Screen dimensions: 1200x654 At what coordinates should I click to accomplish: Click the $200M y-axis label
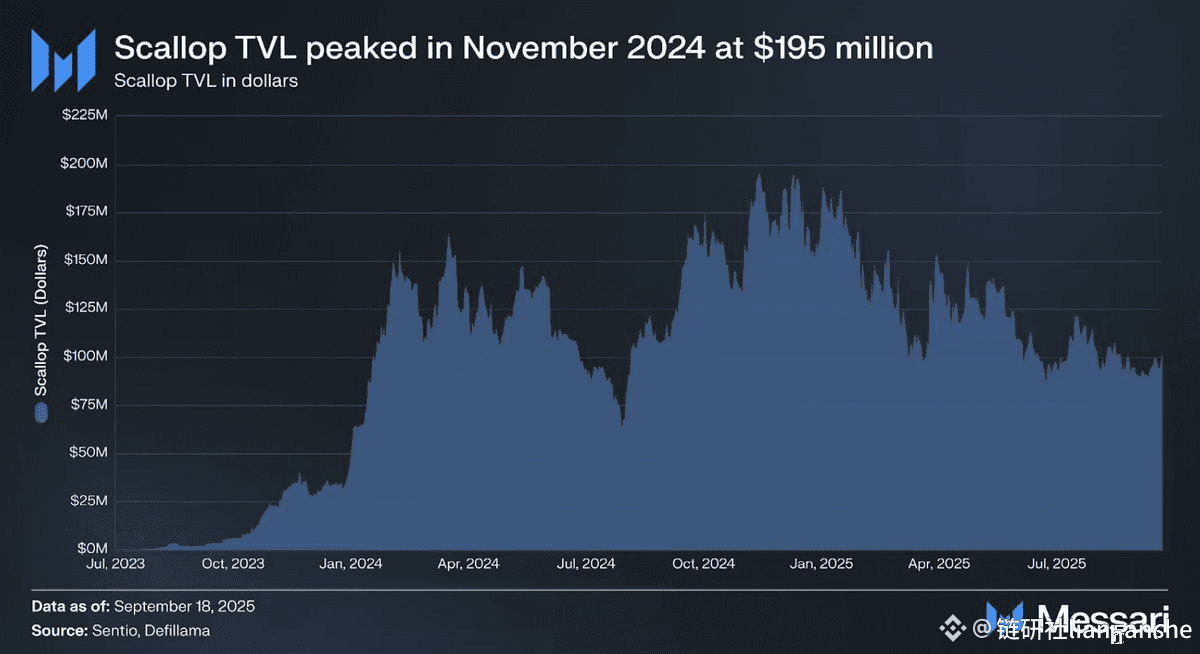tap(84, 164)
